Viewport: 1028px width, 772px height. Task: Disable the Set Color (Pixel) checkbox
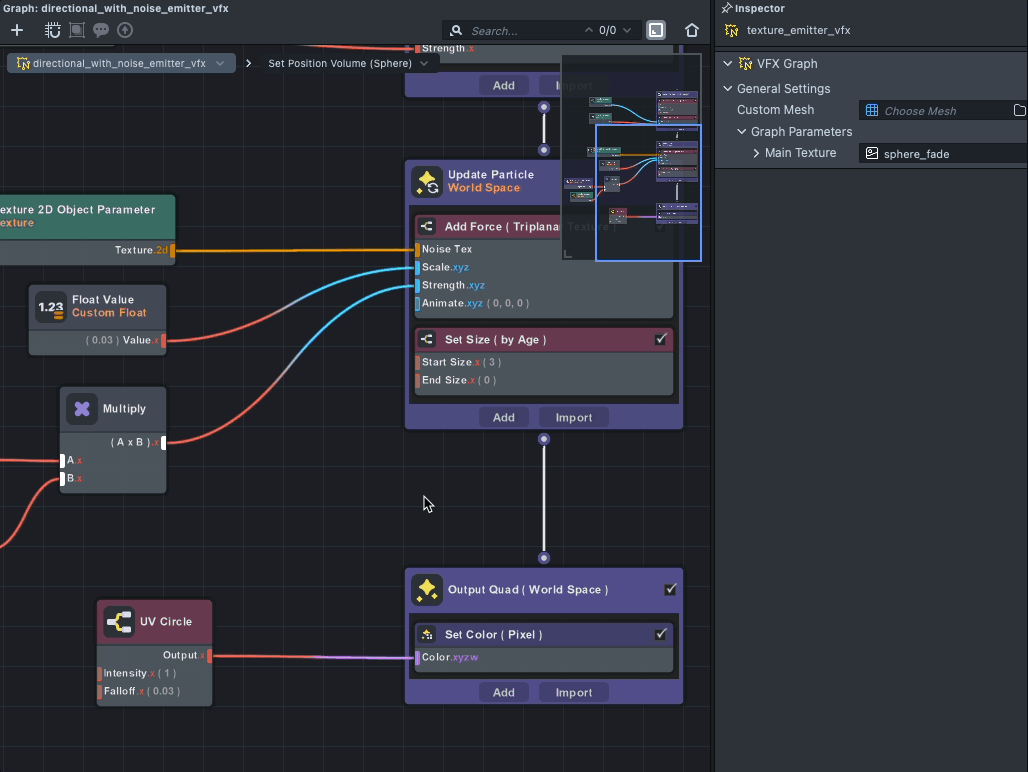[661, 635]
